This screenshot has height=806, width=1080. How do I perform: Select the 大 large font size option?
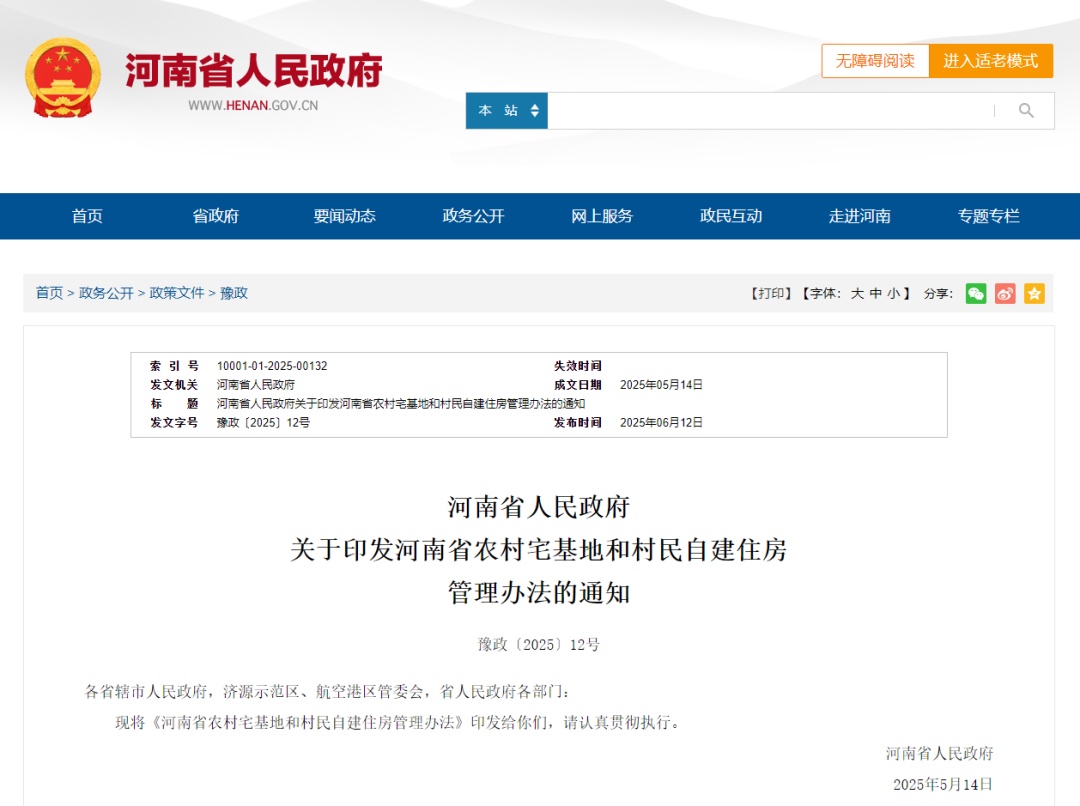click(x=856, y=293)
